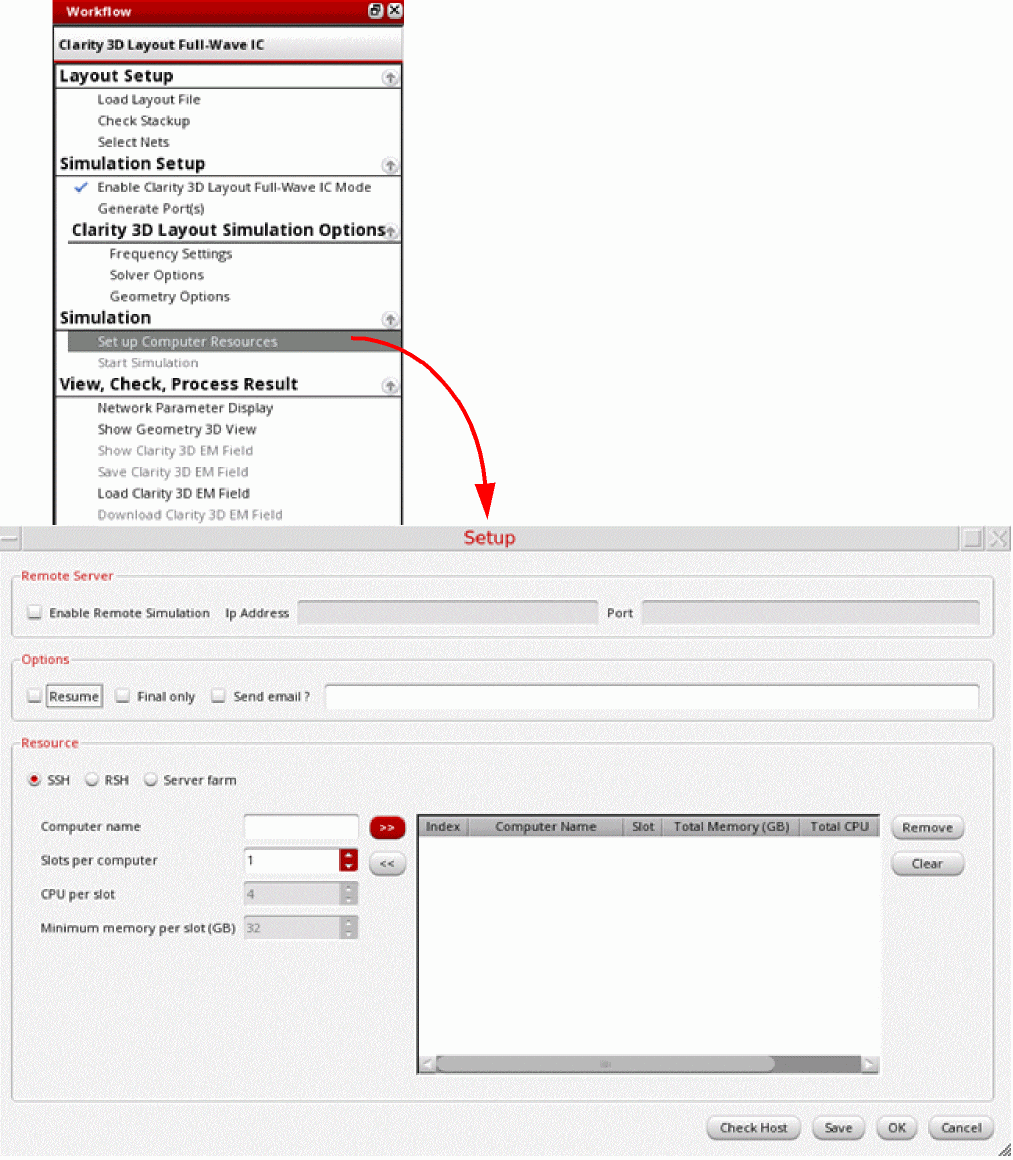Click Download Clarity 3D EM Field
The height and width of the screenshot is (1160, 1013).
coord(190,515)
